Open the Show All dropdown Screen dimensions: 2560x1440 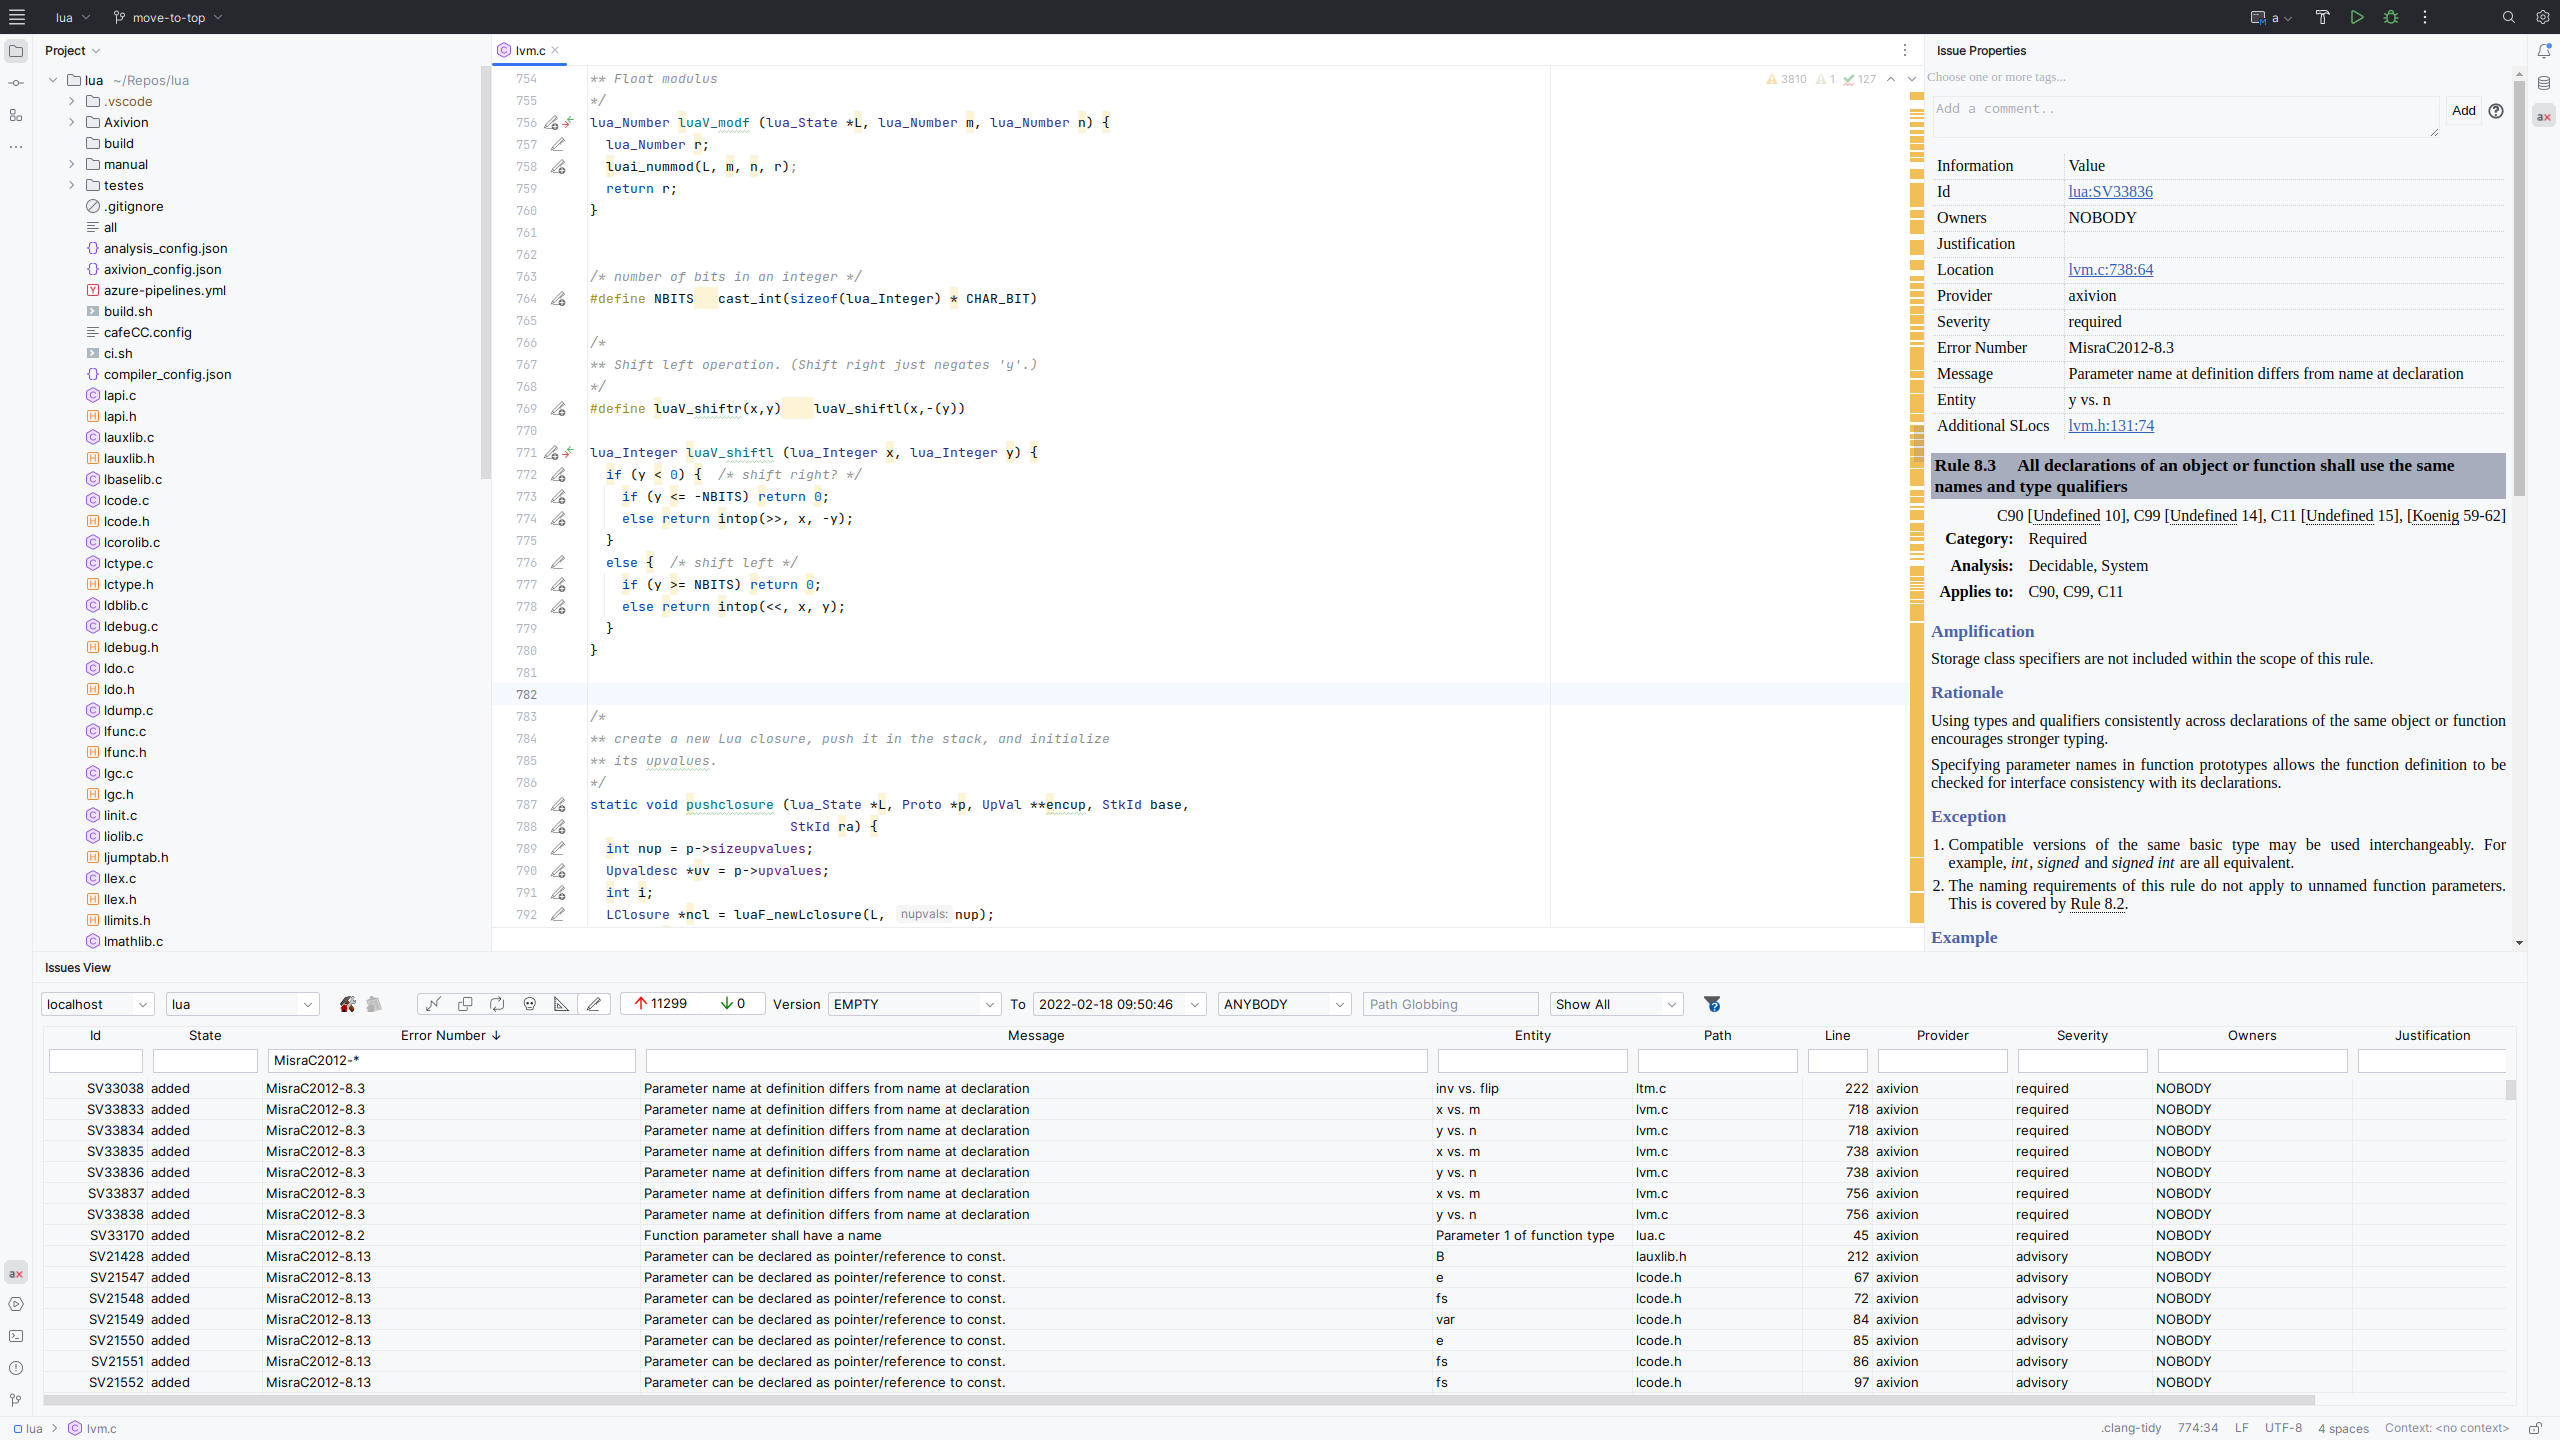[x=1616, y=1004]
